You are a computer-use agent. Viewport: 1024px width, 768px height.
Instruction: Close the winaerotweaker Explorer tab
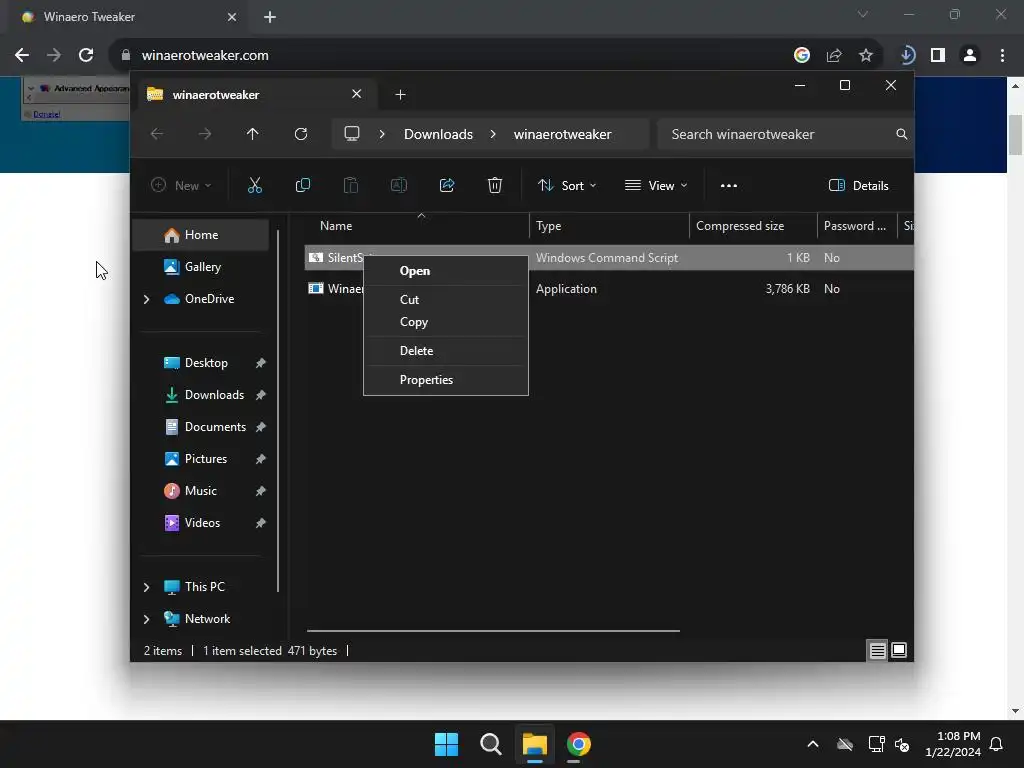tap(357, 94)
